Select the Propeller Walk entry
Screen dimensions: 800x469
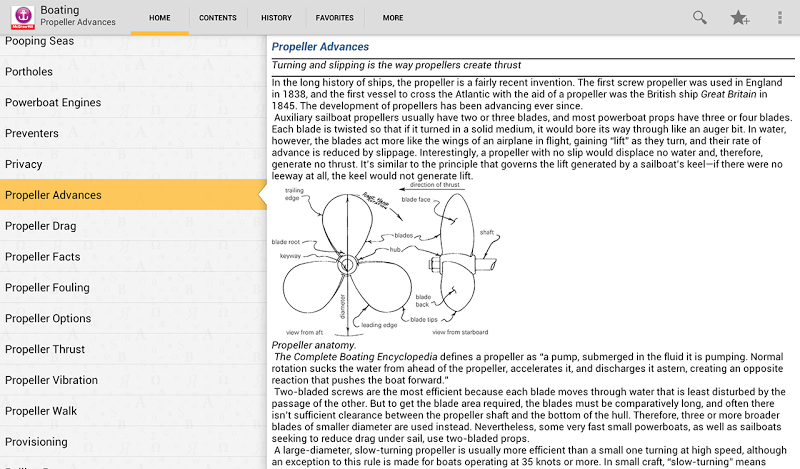click(x=133, y=411)
